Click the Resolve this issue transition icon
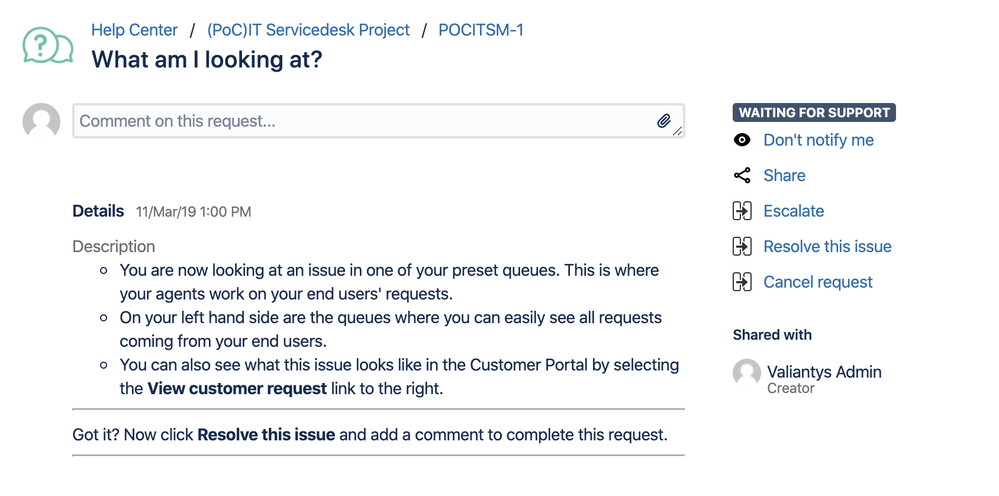Screen dimensions: 999x496 742,246
